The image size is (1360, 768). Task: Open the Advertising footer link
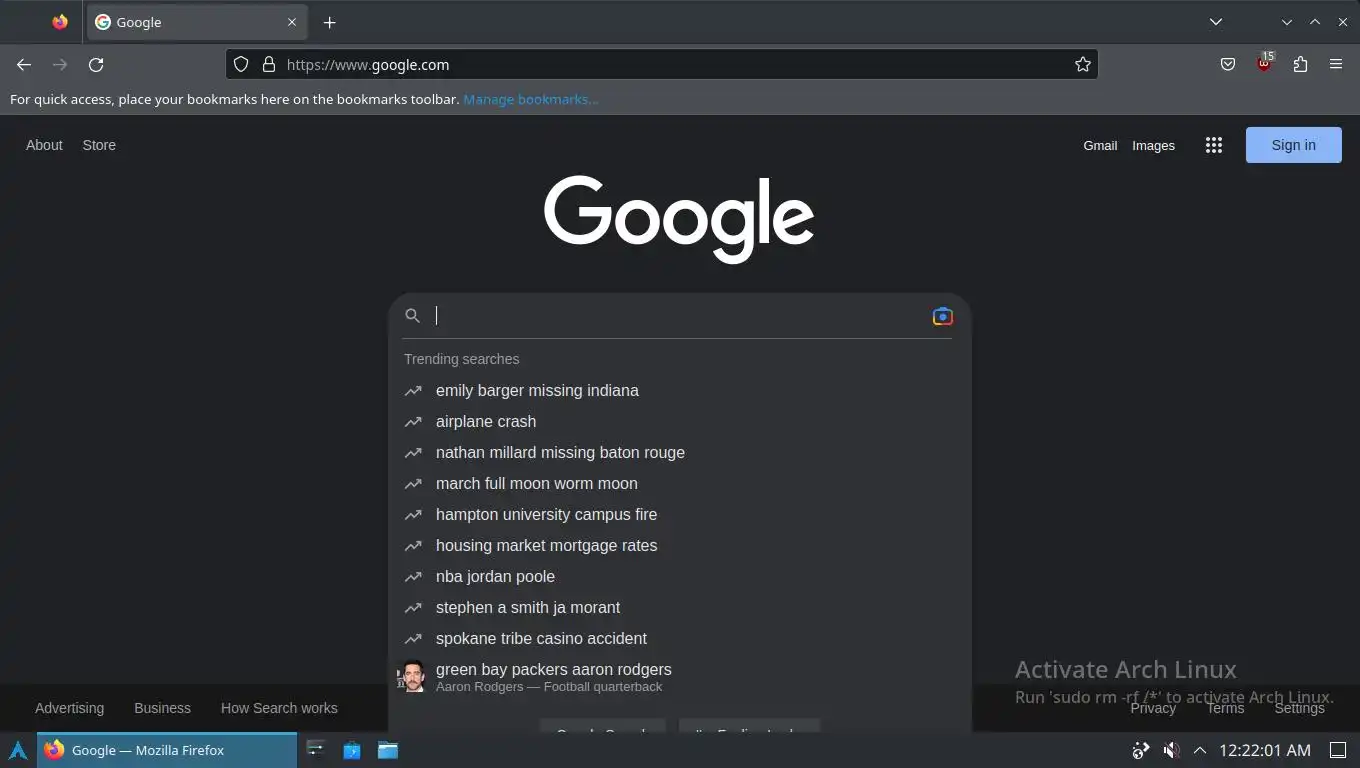69,708
